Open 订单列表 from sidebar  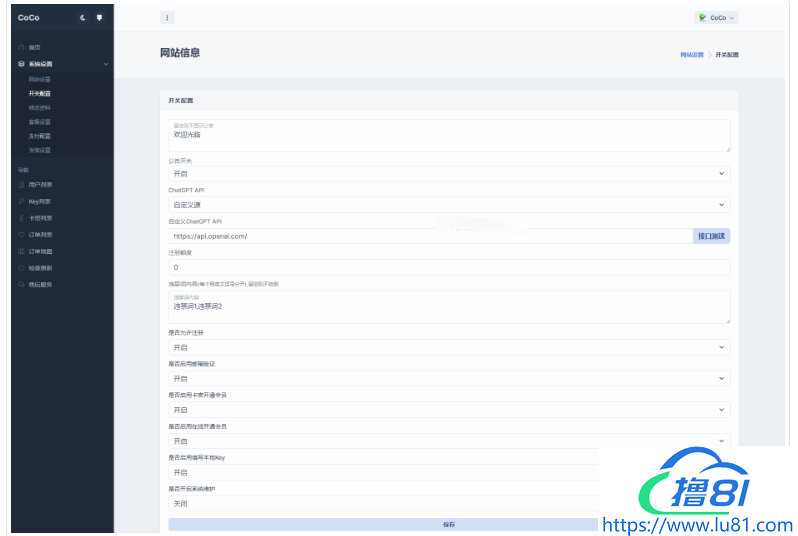tap(40, 235)
